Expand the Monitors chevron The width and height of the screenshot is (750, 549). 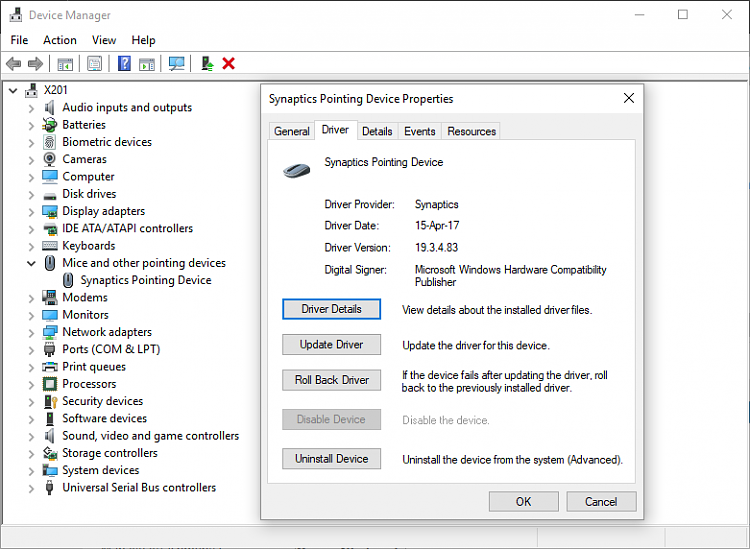coord(31,316)
